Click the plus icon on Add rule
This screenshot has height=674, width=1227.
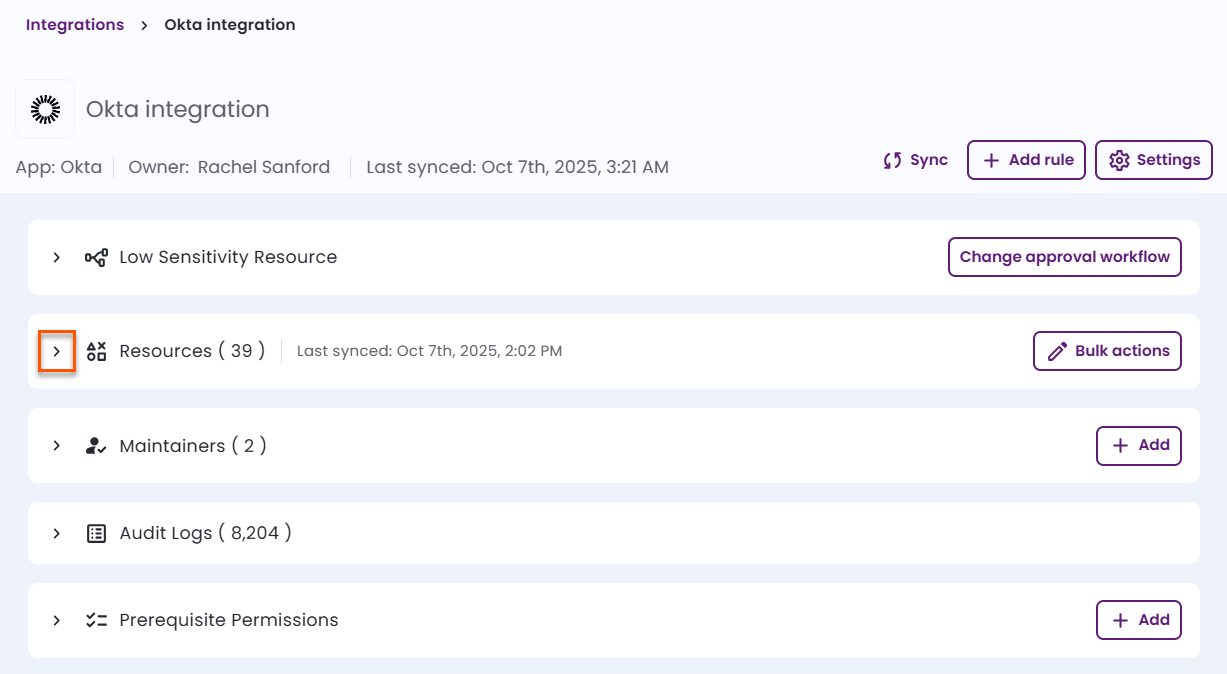pos(991,159)
